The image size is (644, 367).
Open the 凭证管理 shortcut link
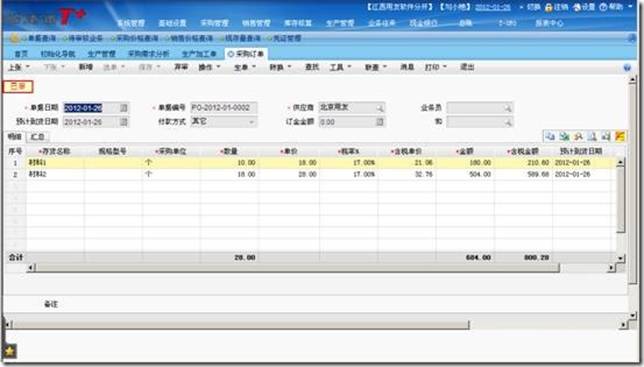tap(287, 39)
